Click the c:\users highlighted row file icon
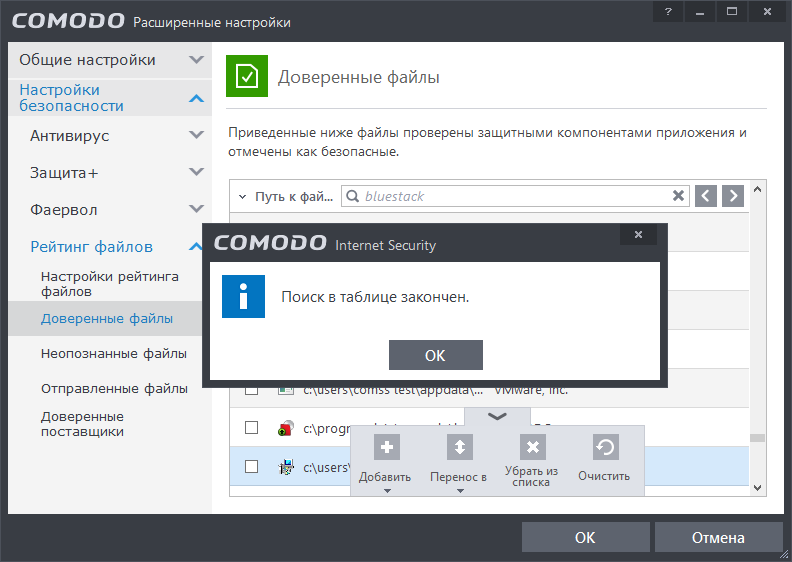The image size is (792, 562). coord(286,467)
